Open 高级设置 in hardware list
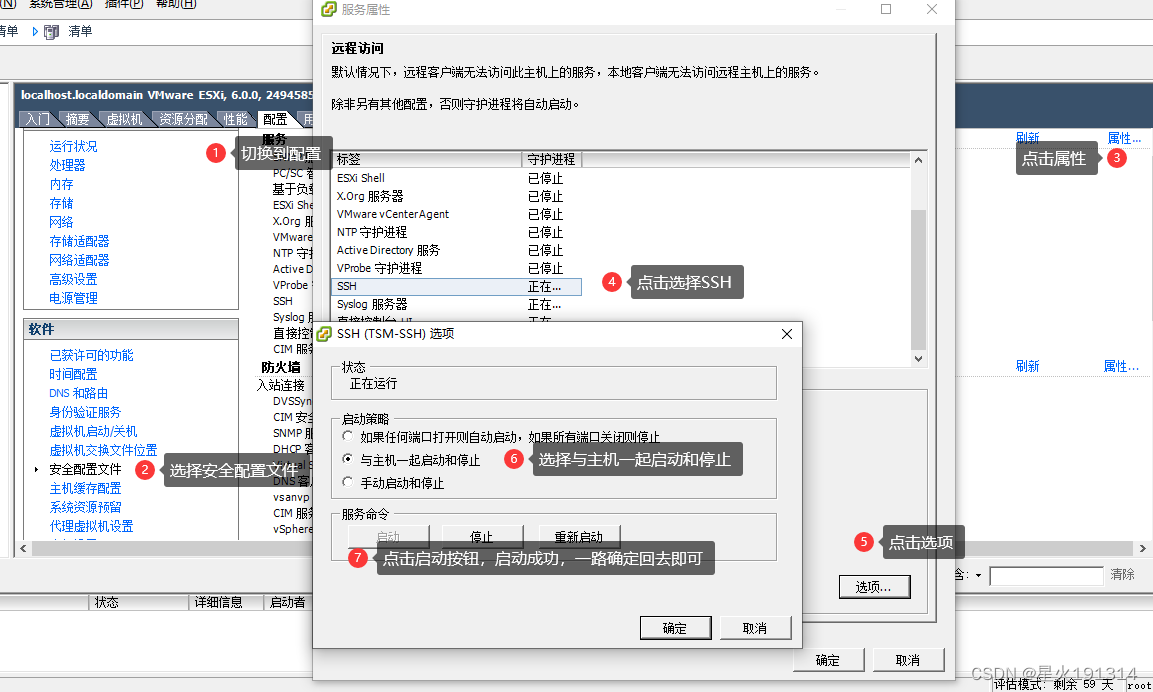Image resolution: width=1153 pixels, height=692 pixels. [x=74, y=279]
